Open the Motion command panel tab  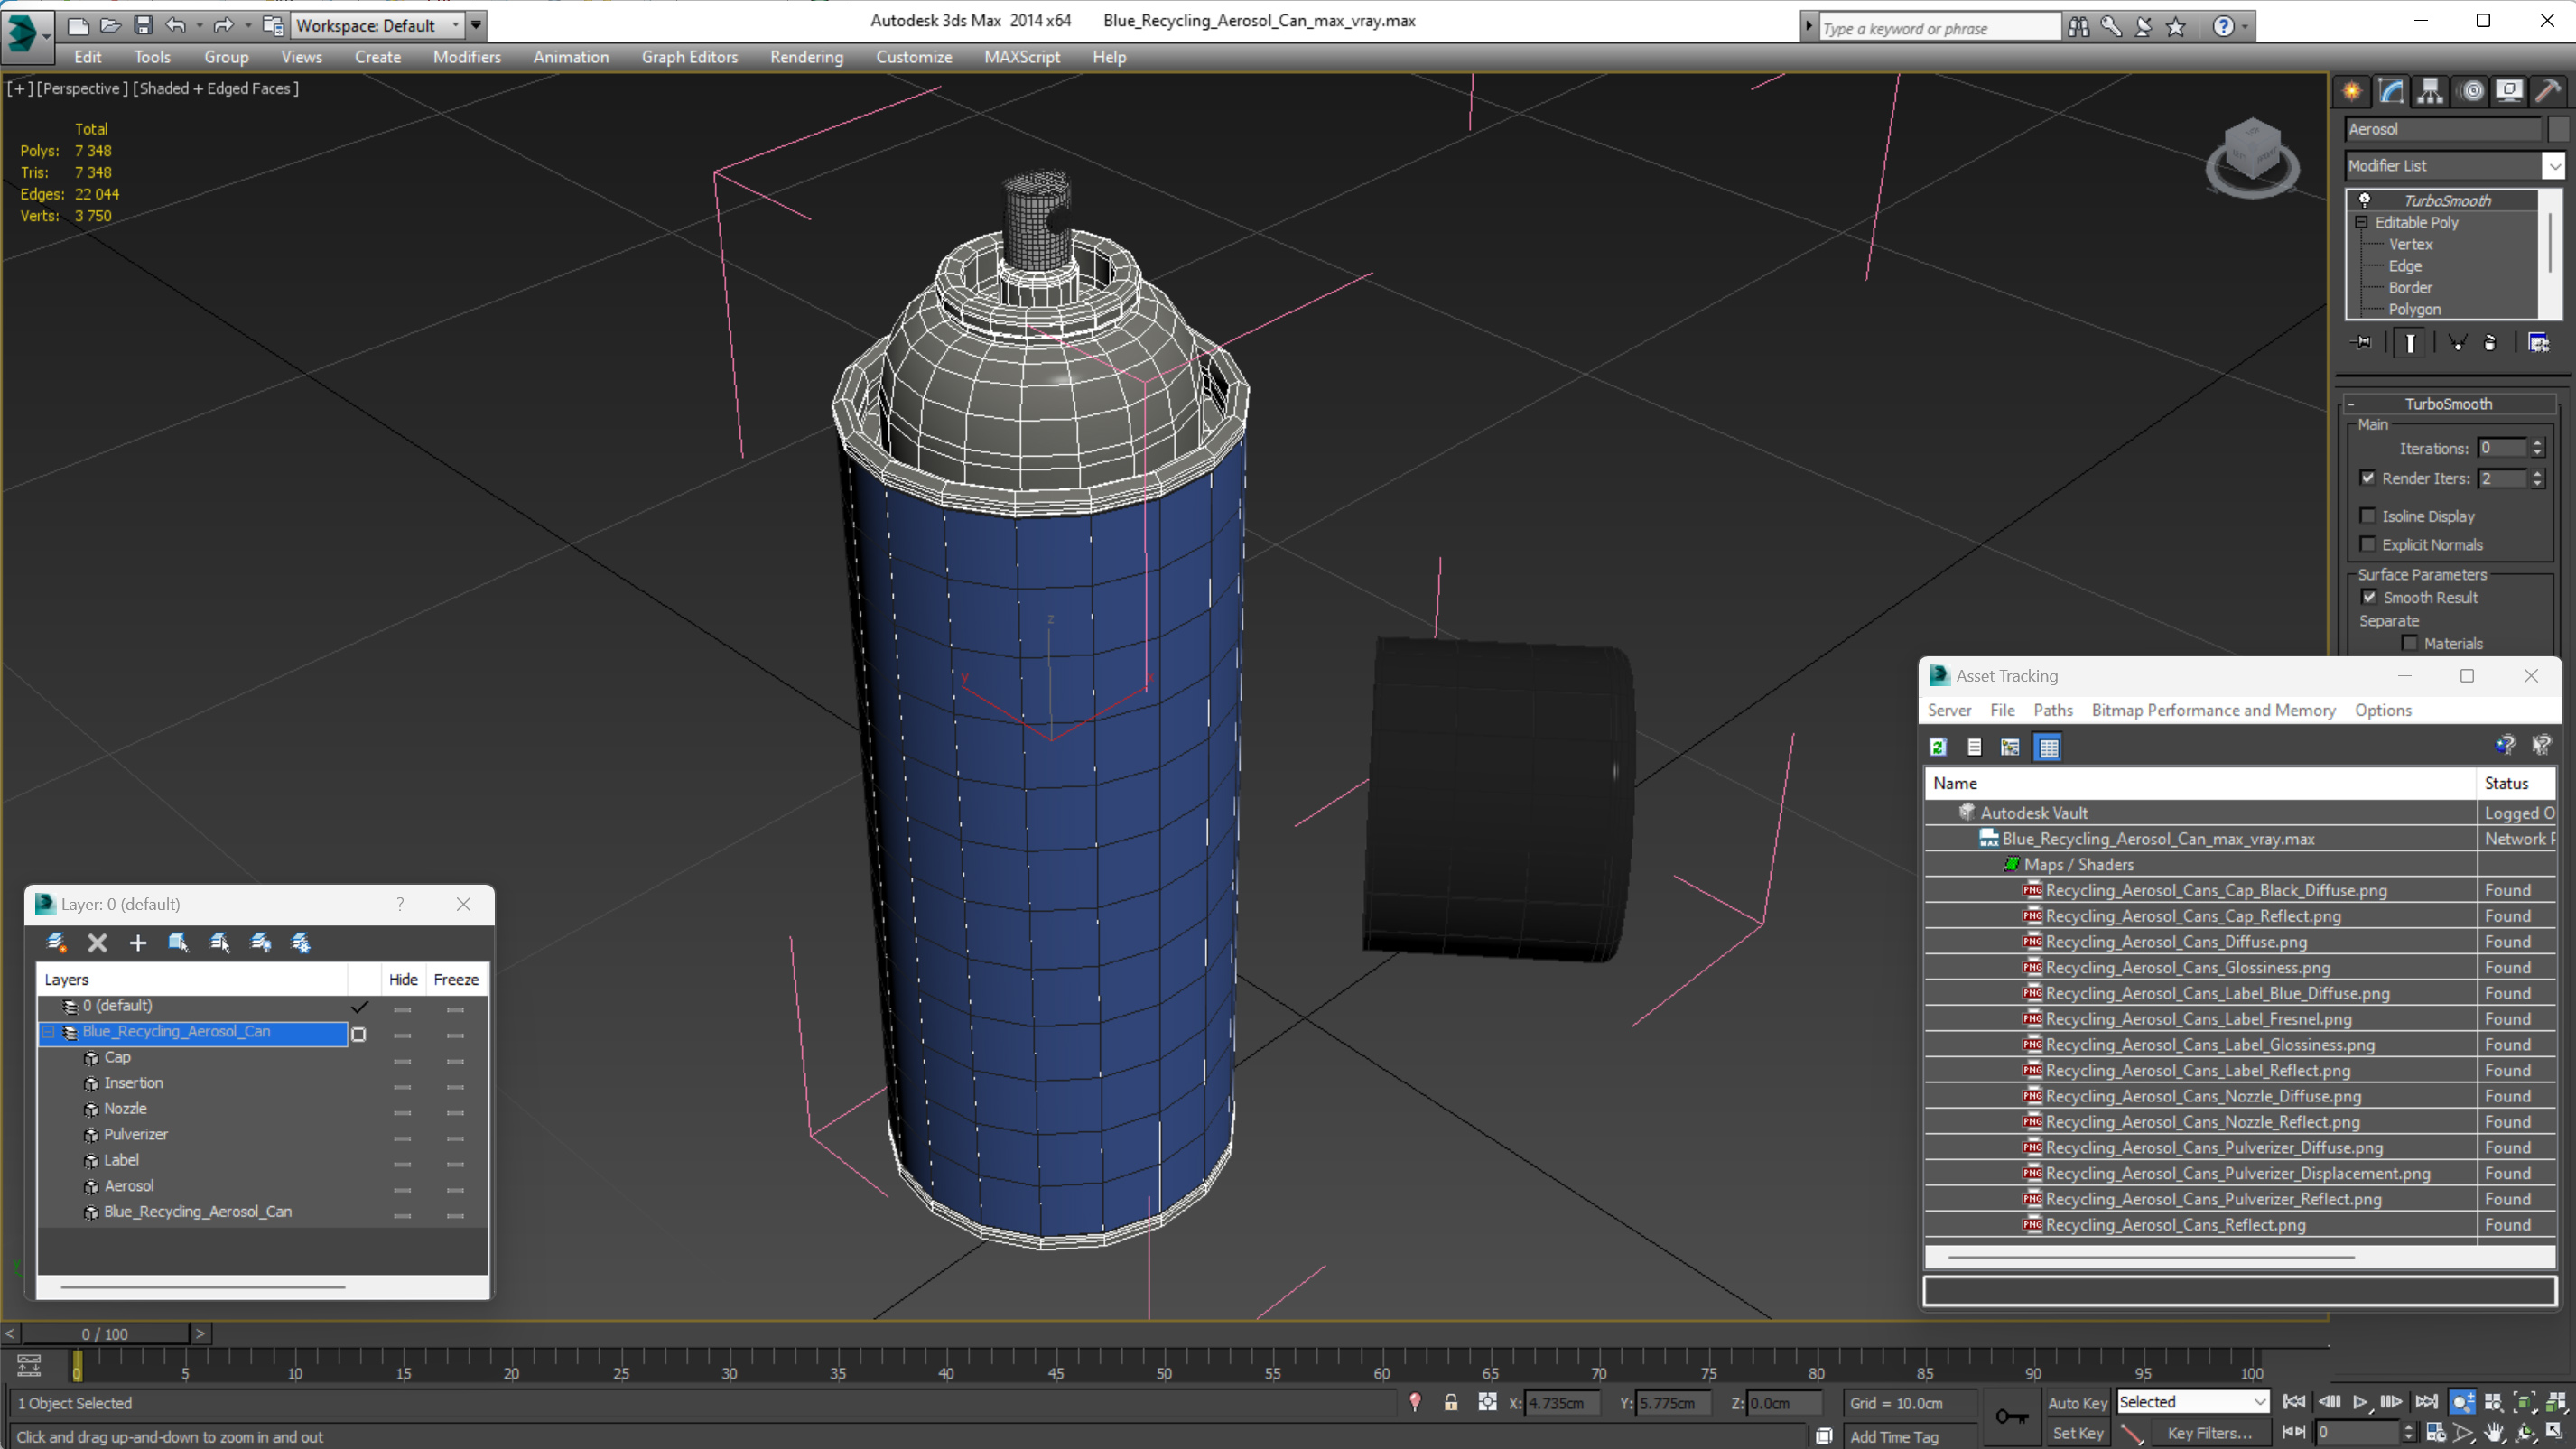point(2471,91)
